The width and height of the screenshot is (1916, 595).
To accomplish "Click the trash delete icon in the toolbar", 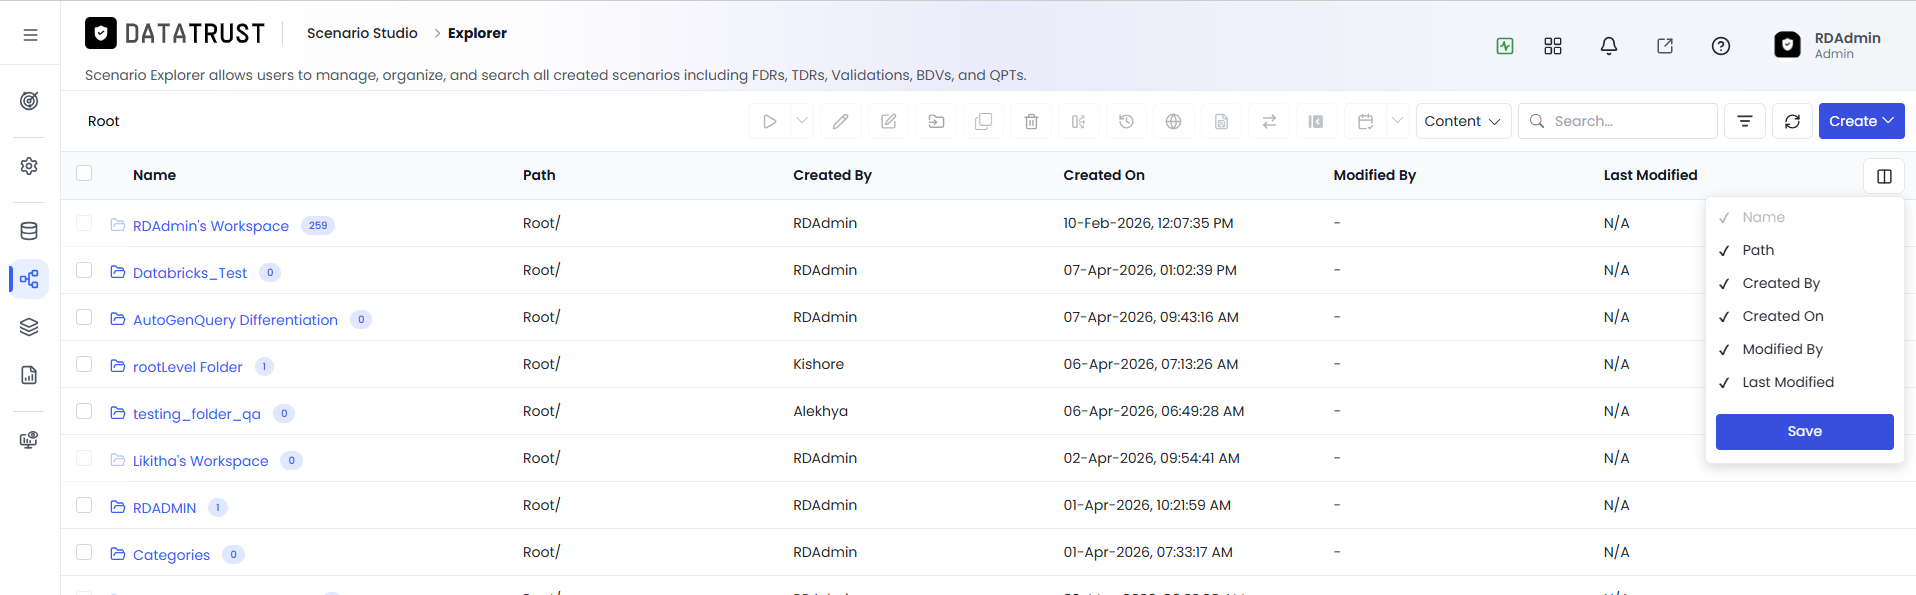I will (1032, 121).
